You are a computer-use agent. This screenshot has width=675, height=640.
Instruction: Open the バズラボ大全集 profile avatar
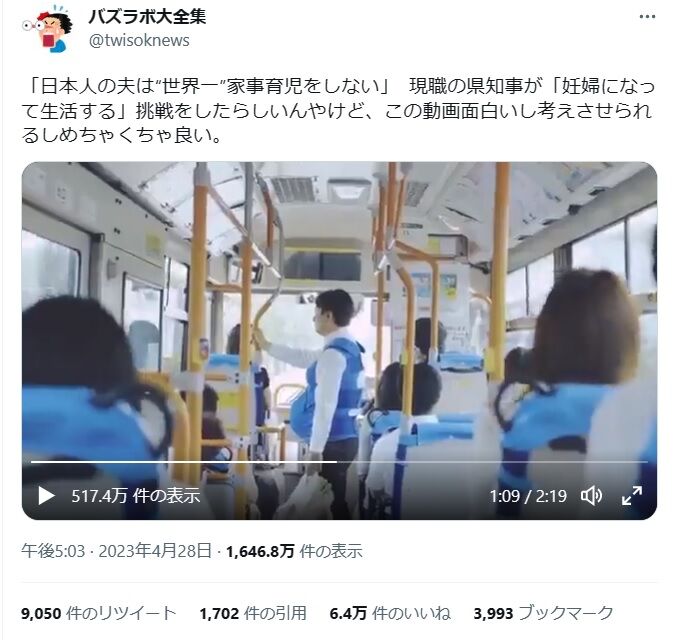click(x=48, y=29)
